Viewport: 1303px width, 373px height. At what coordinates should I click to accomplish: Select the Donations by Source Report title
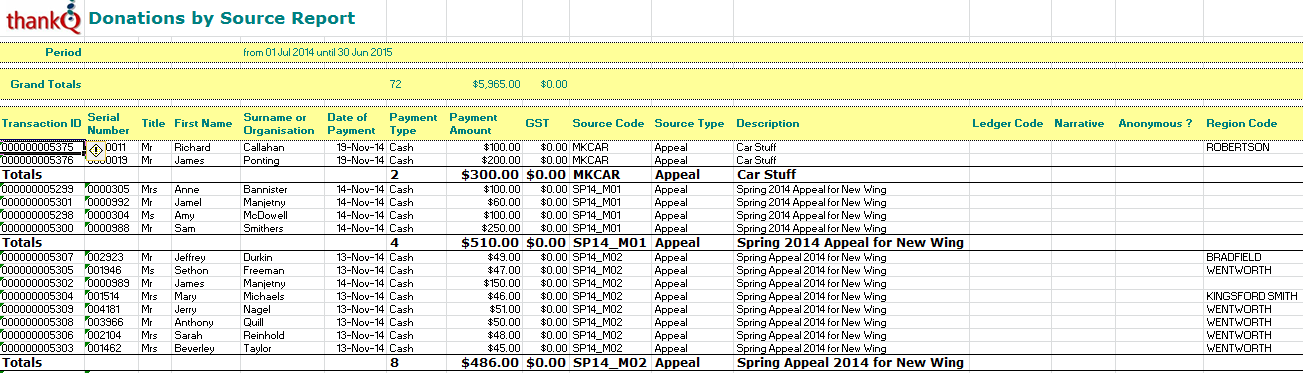[x=222, y=18]
